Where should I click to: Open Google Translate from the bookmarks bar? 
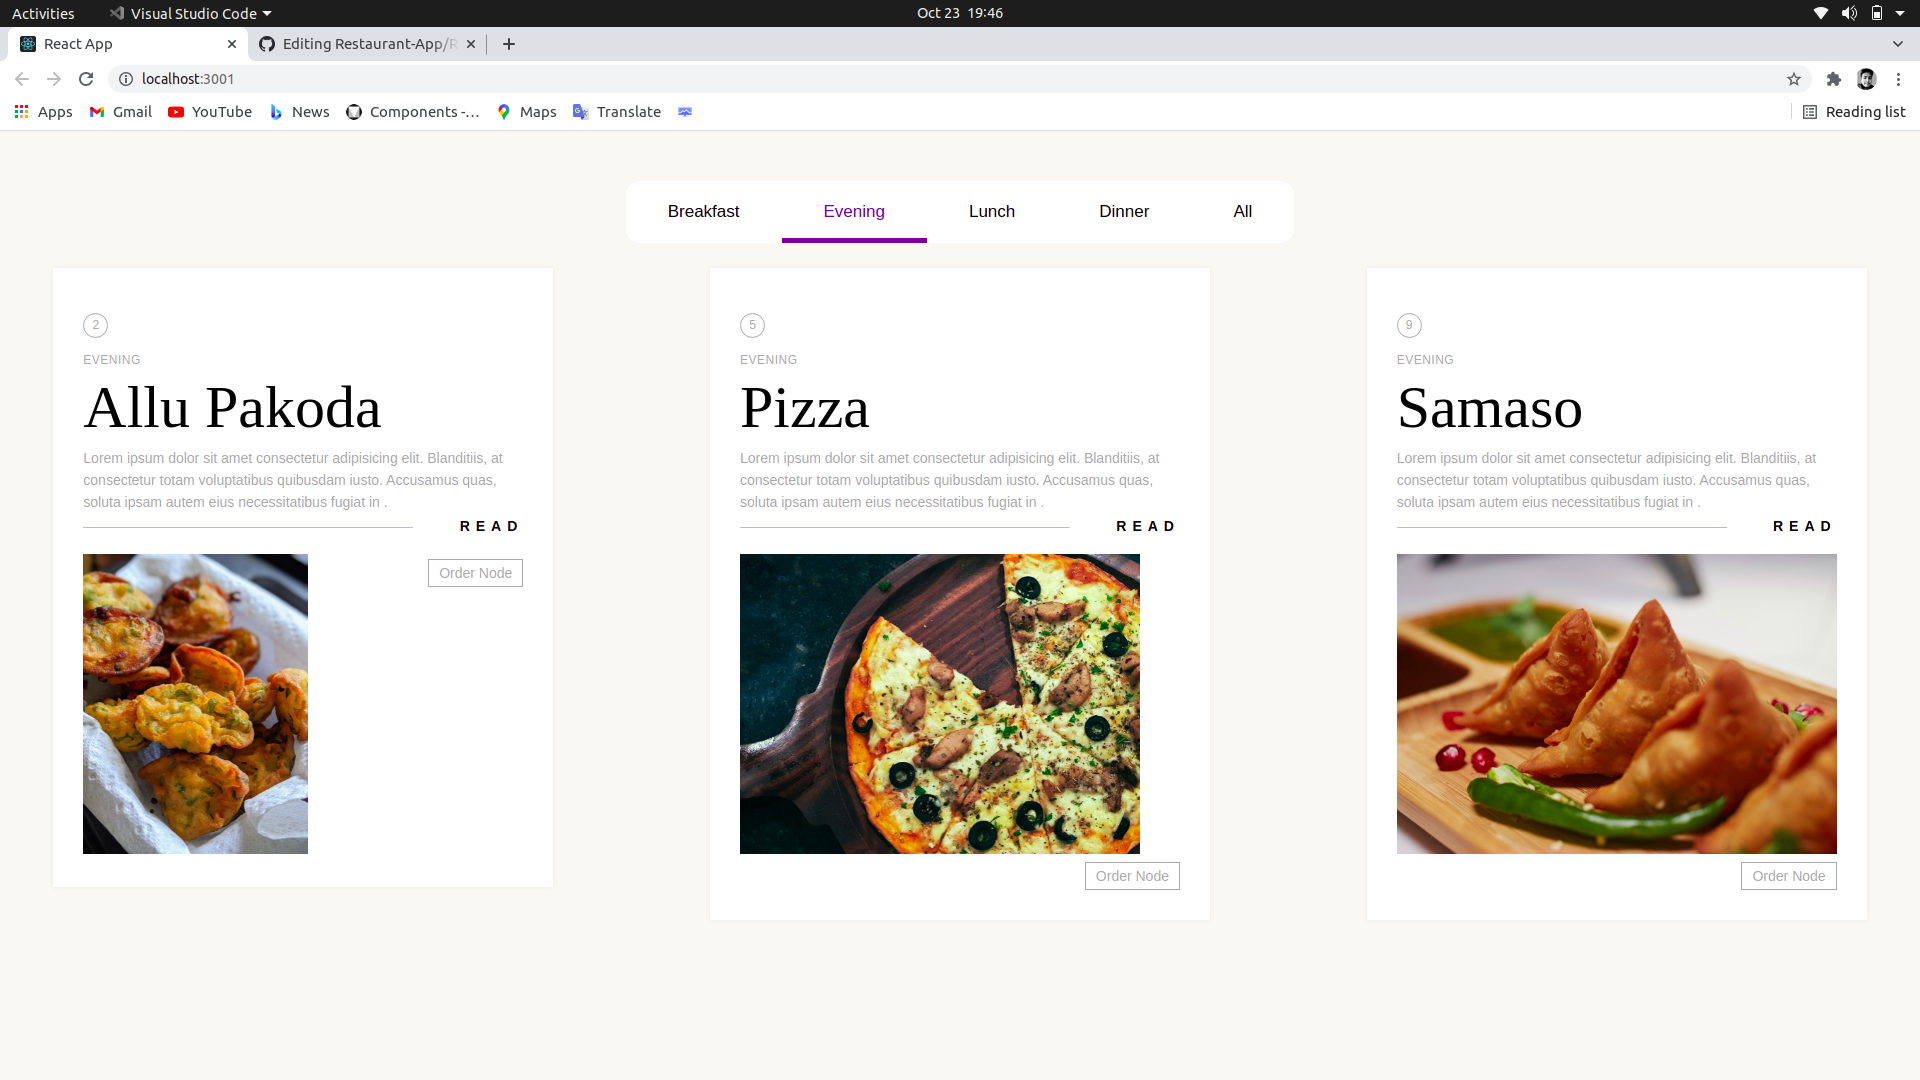616,111
